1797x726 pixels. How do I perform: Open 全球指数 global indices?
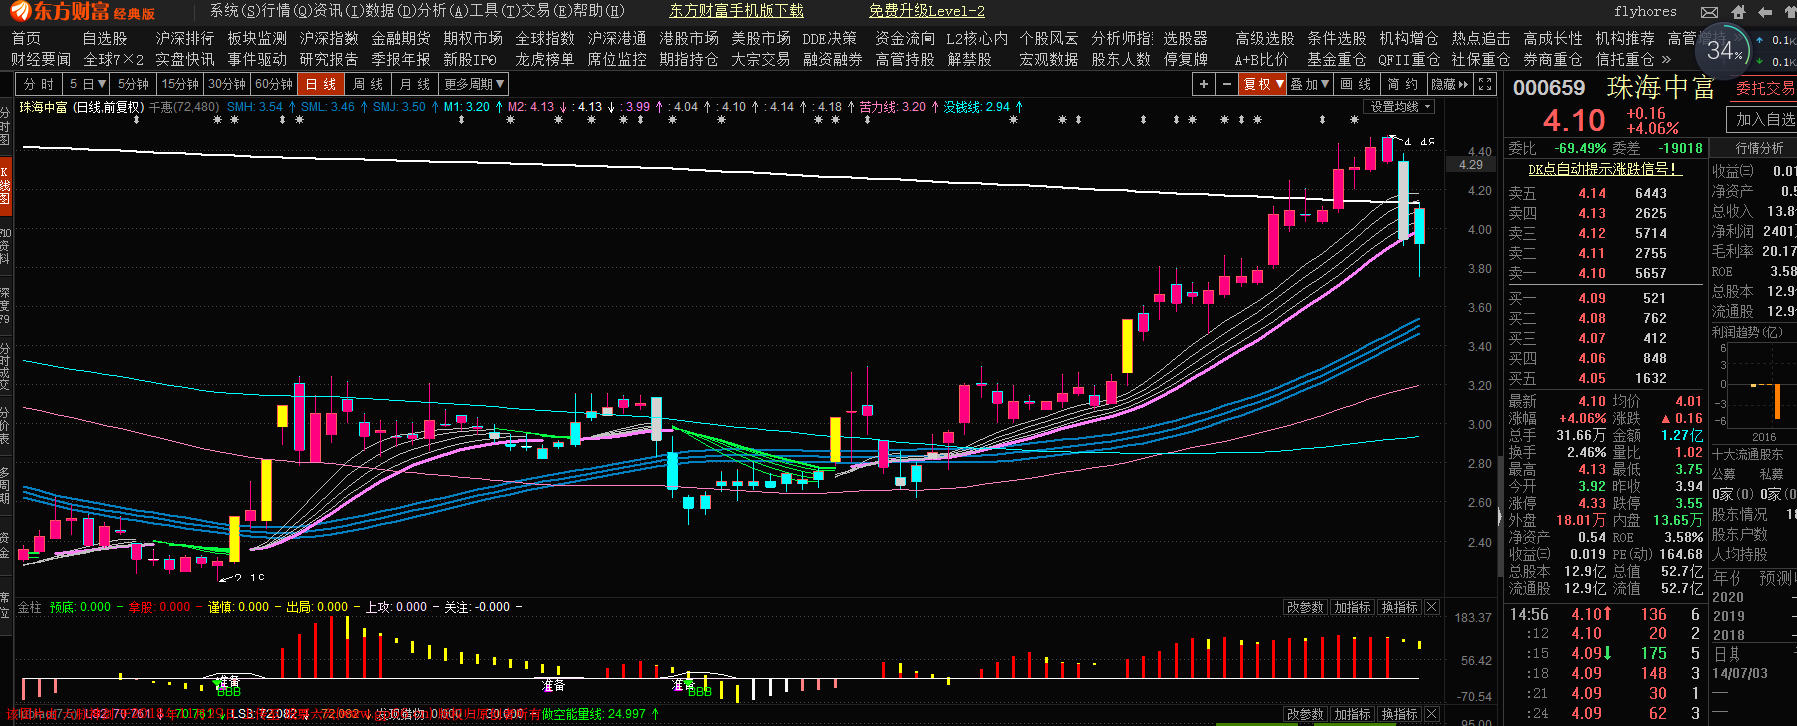(545, 38)
